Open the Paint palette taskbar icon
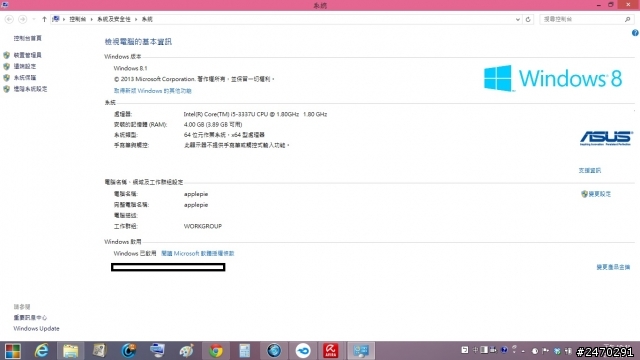640x360 pixels. pyautogui.click(x=187, y=351)
